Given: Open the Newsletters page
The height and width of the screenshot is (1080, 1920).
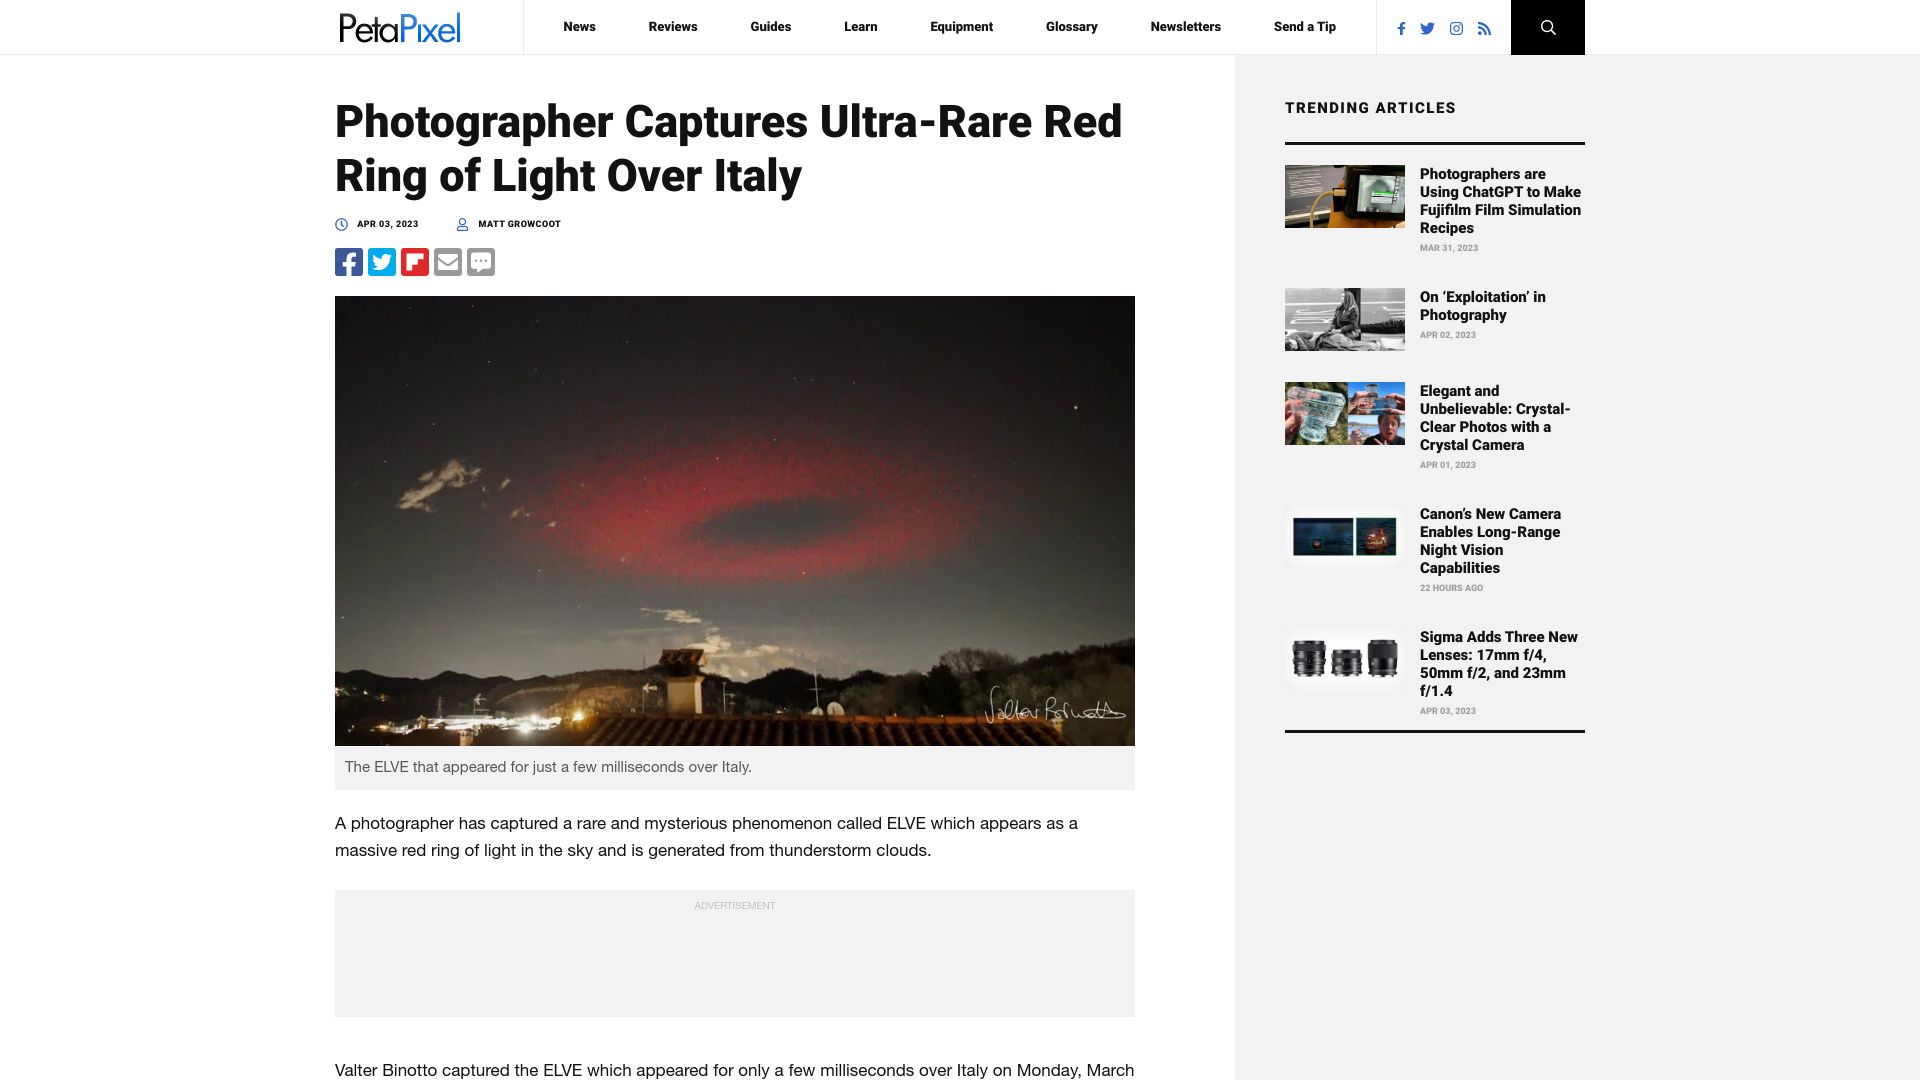Looking at the screenshot, I should click(1185, 27).
